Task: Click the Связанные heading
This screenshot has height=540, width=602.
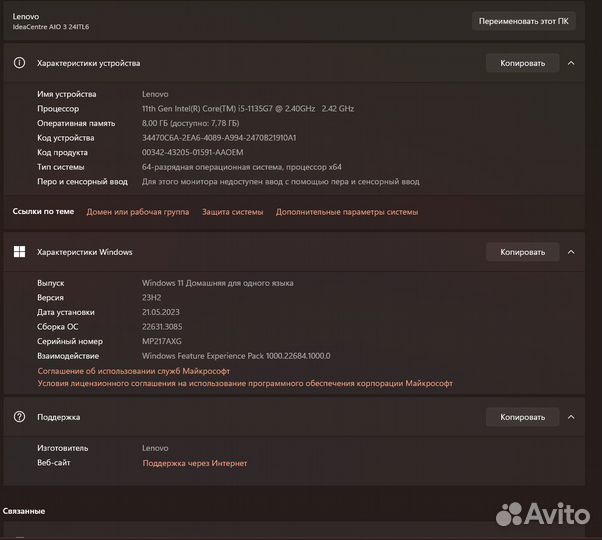Action: tap(24, 511)
